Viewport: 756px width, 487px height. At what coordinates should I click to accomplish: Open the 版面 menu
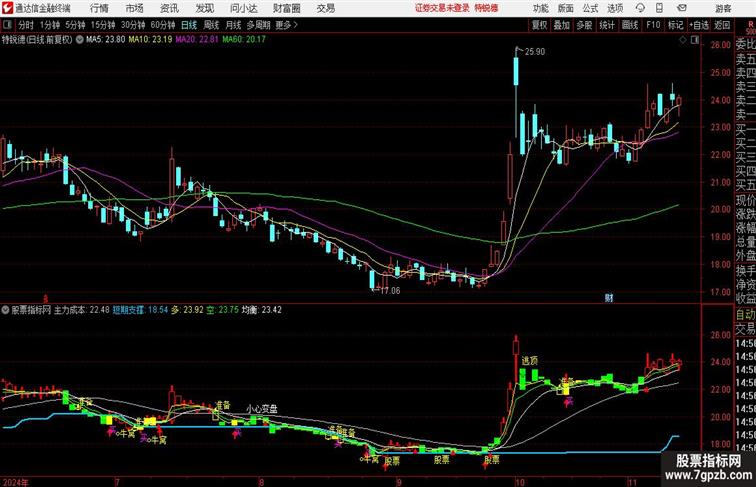tap(566, 8)
